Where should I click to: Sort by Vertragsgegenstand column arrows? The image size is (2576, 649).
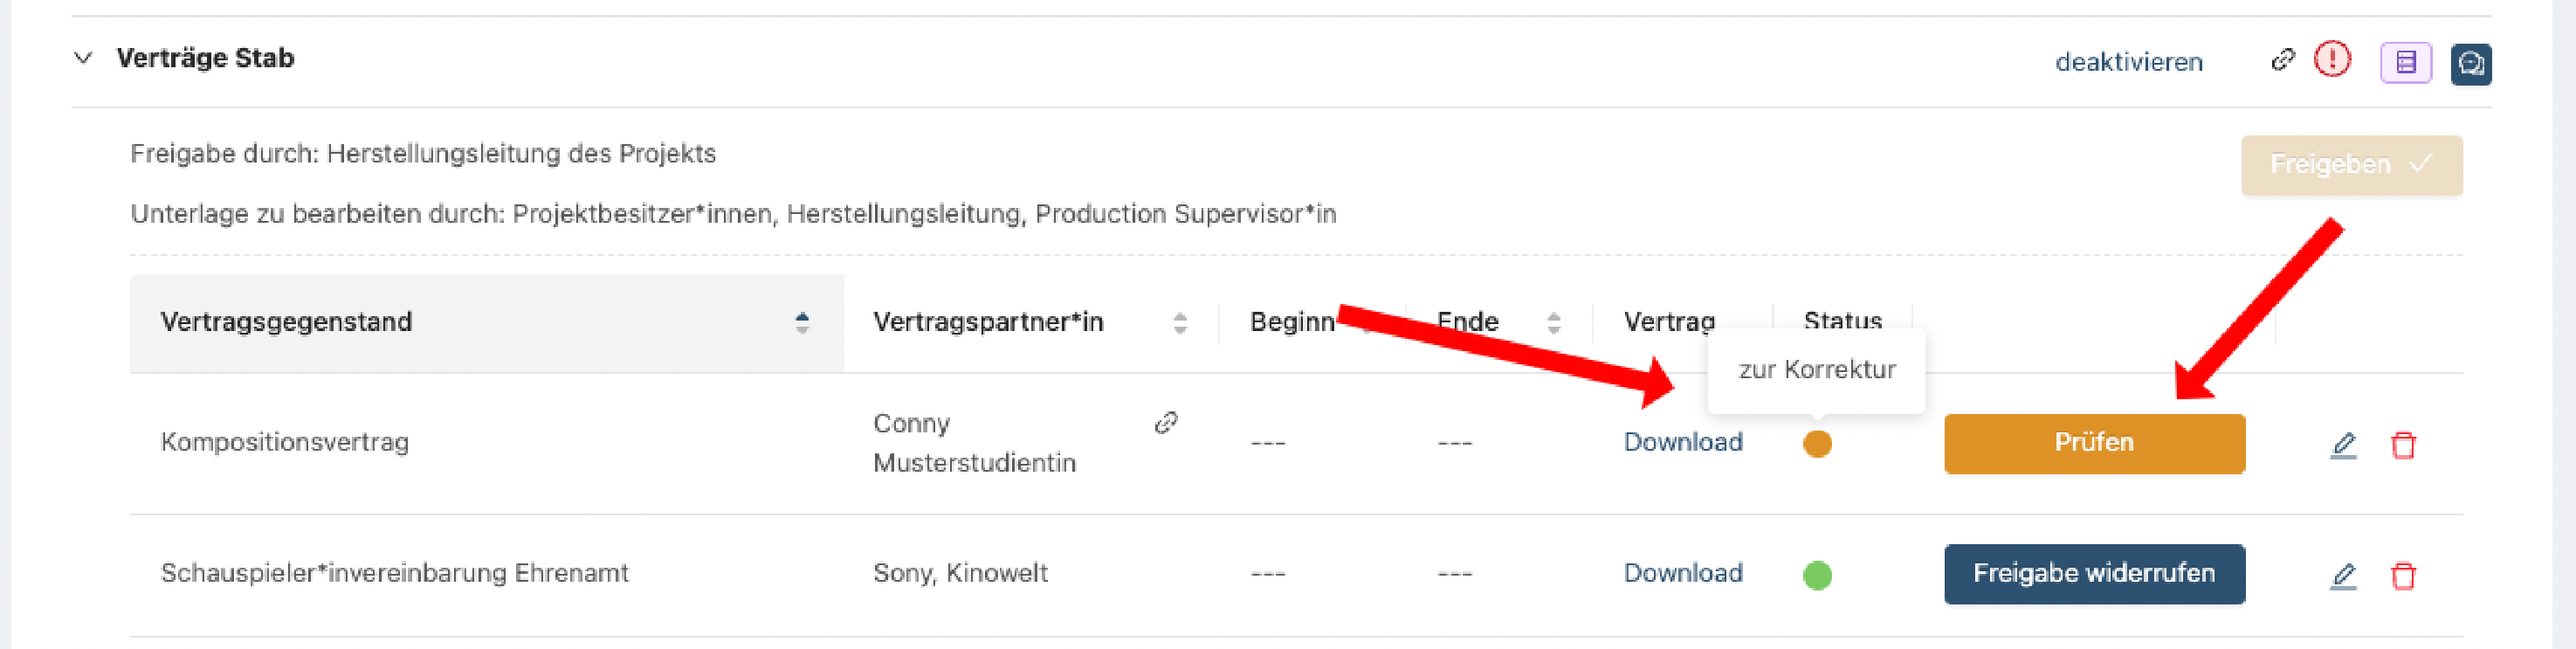tap(802, 322)
